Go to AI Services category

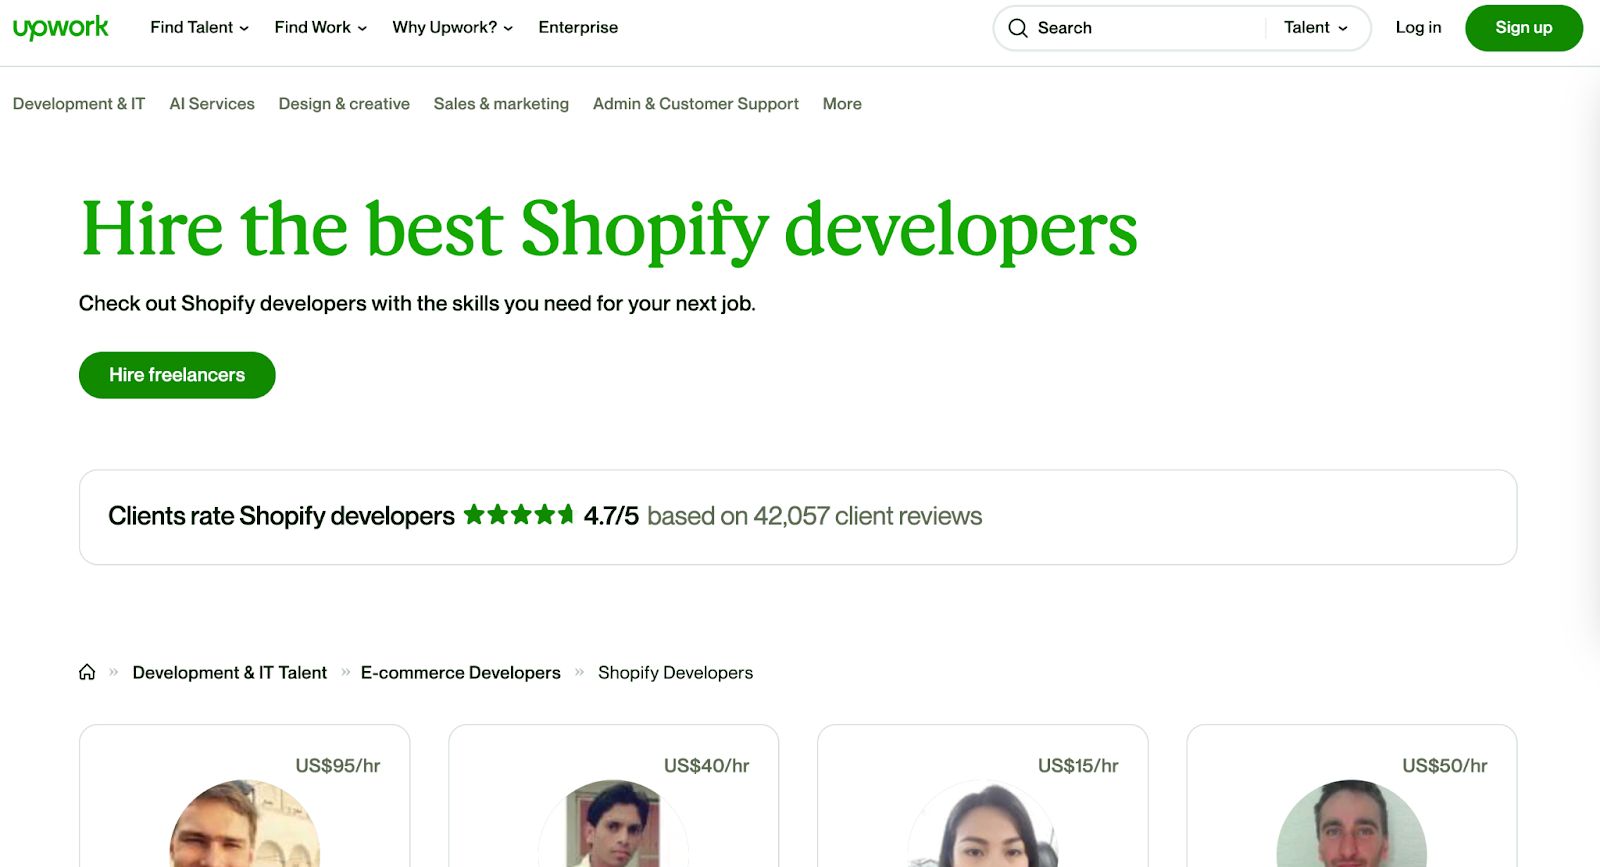click(x=212, y=104)
